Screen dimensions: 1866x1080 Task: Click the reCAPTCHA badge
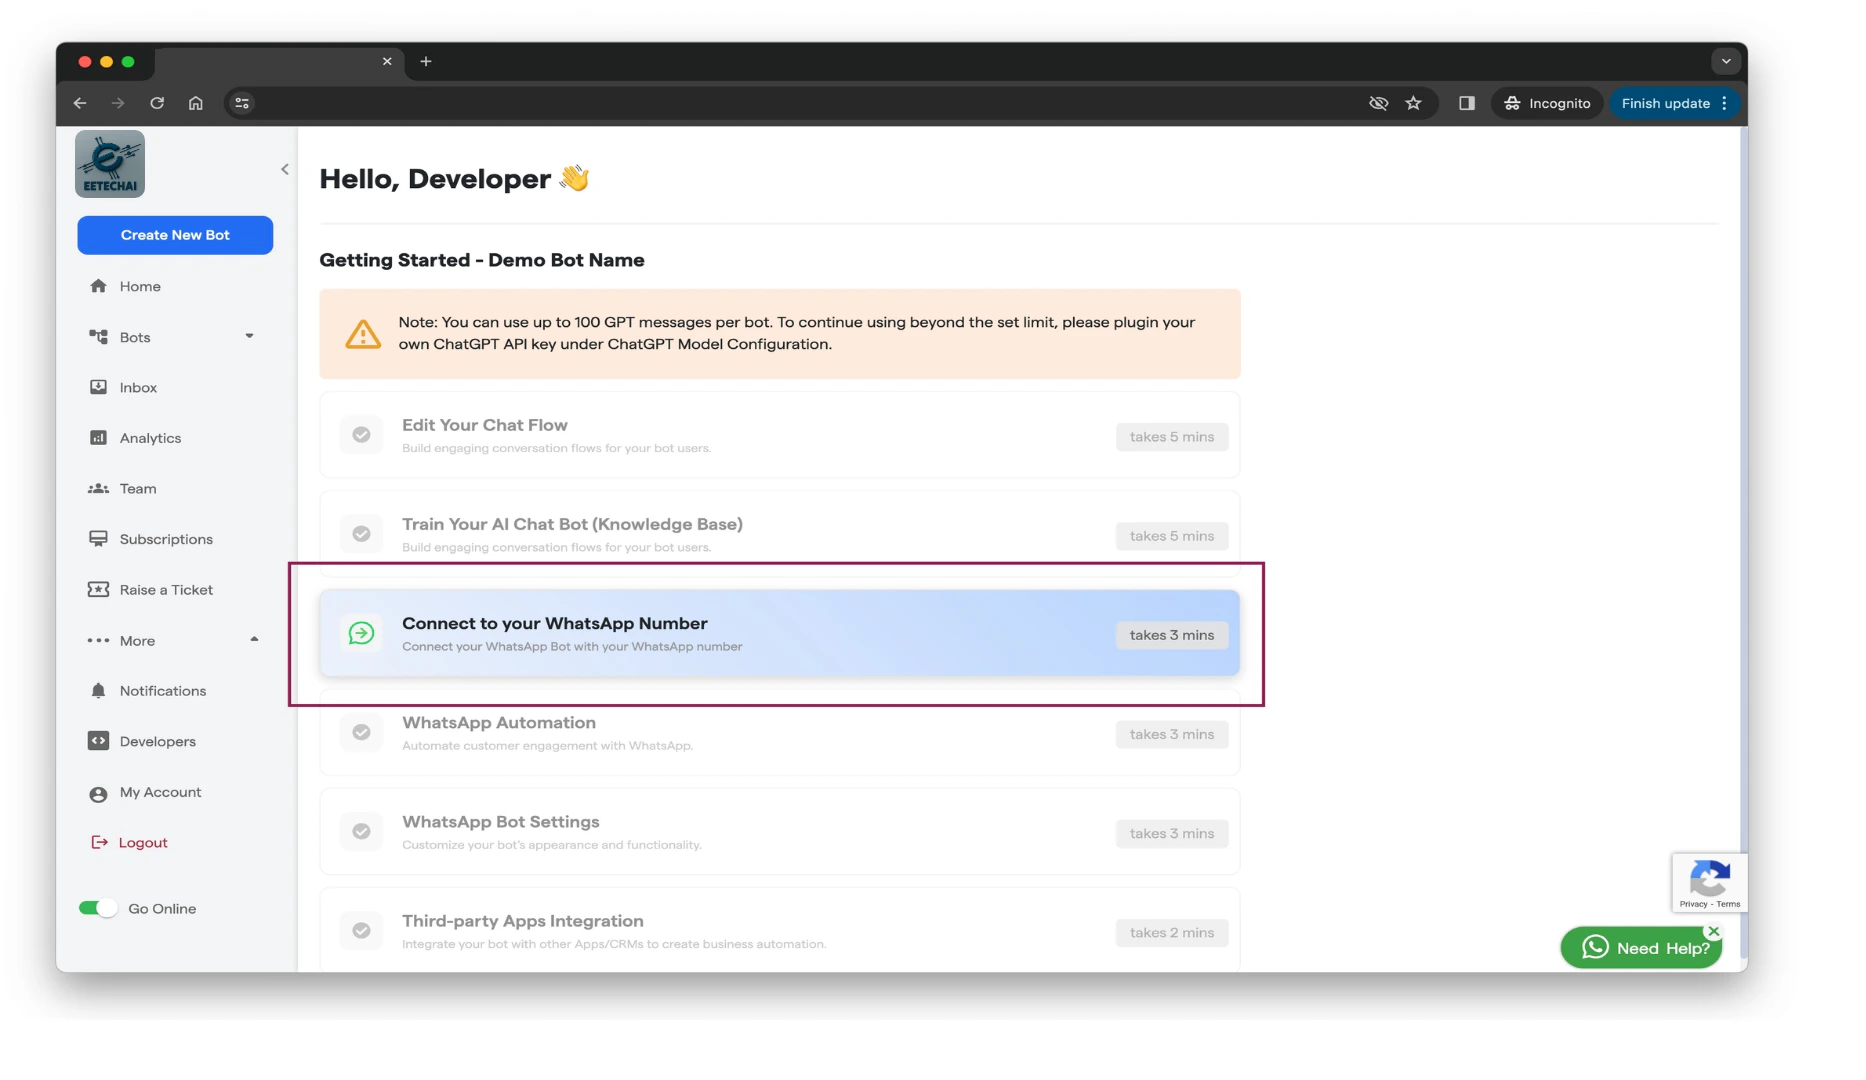click(1709, 883)
